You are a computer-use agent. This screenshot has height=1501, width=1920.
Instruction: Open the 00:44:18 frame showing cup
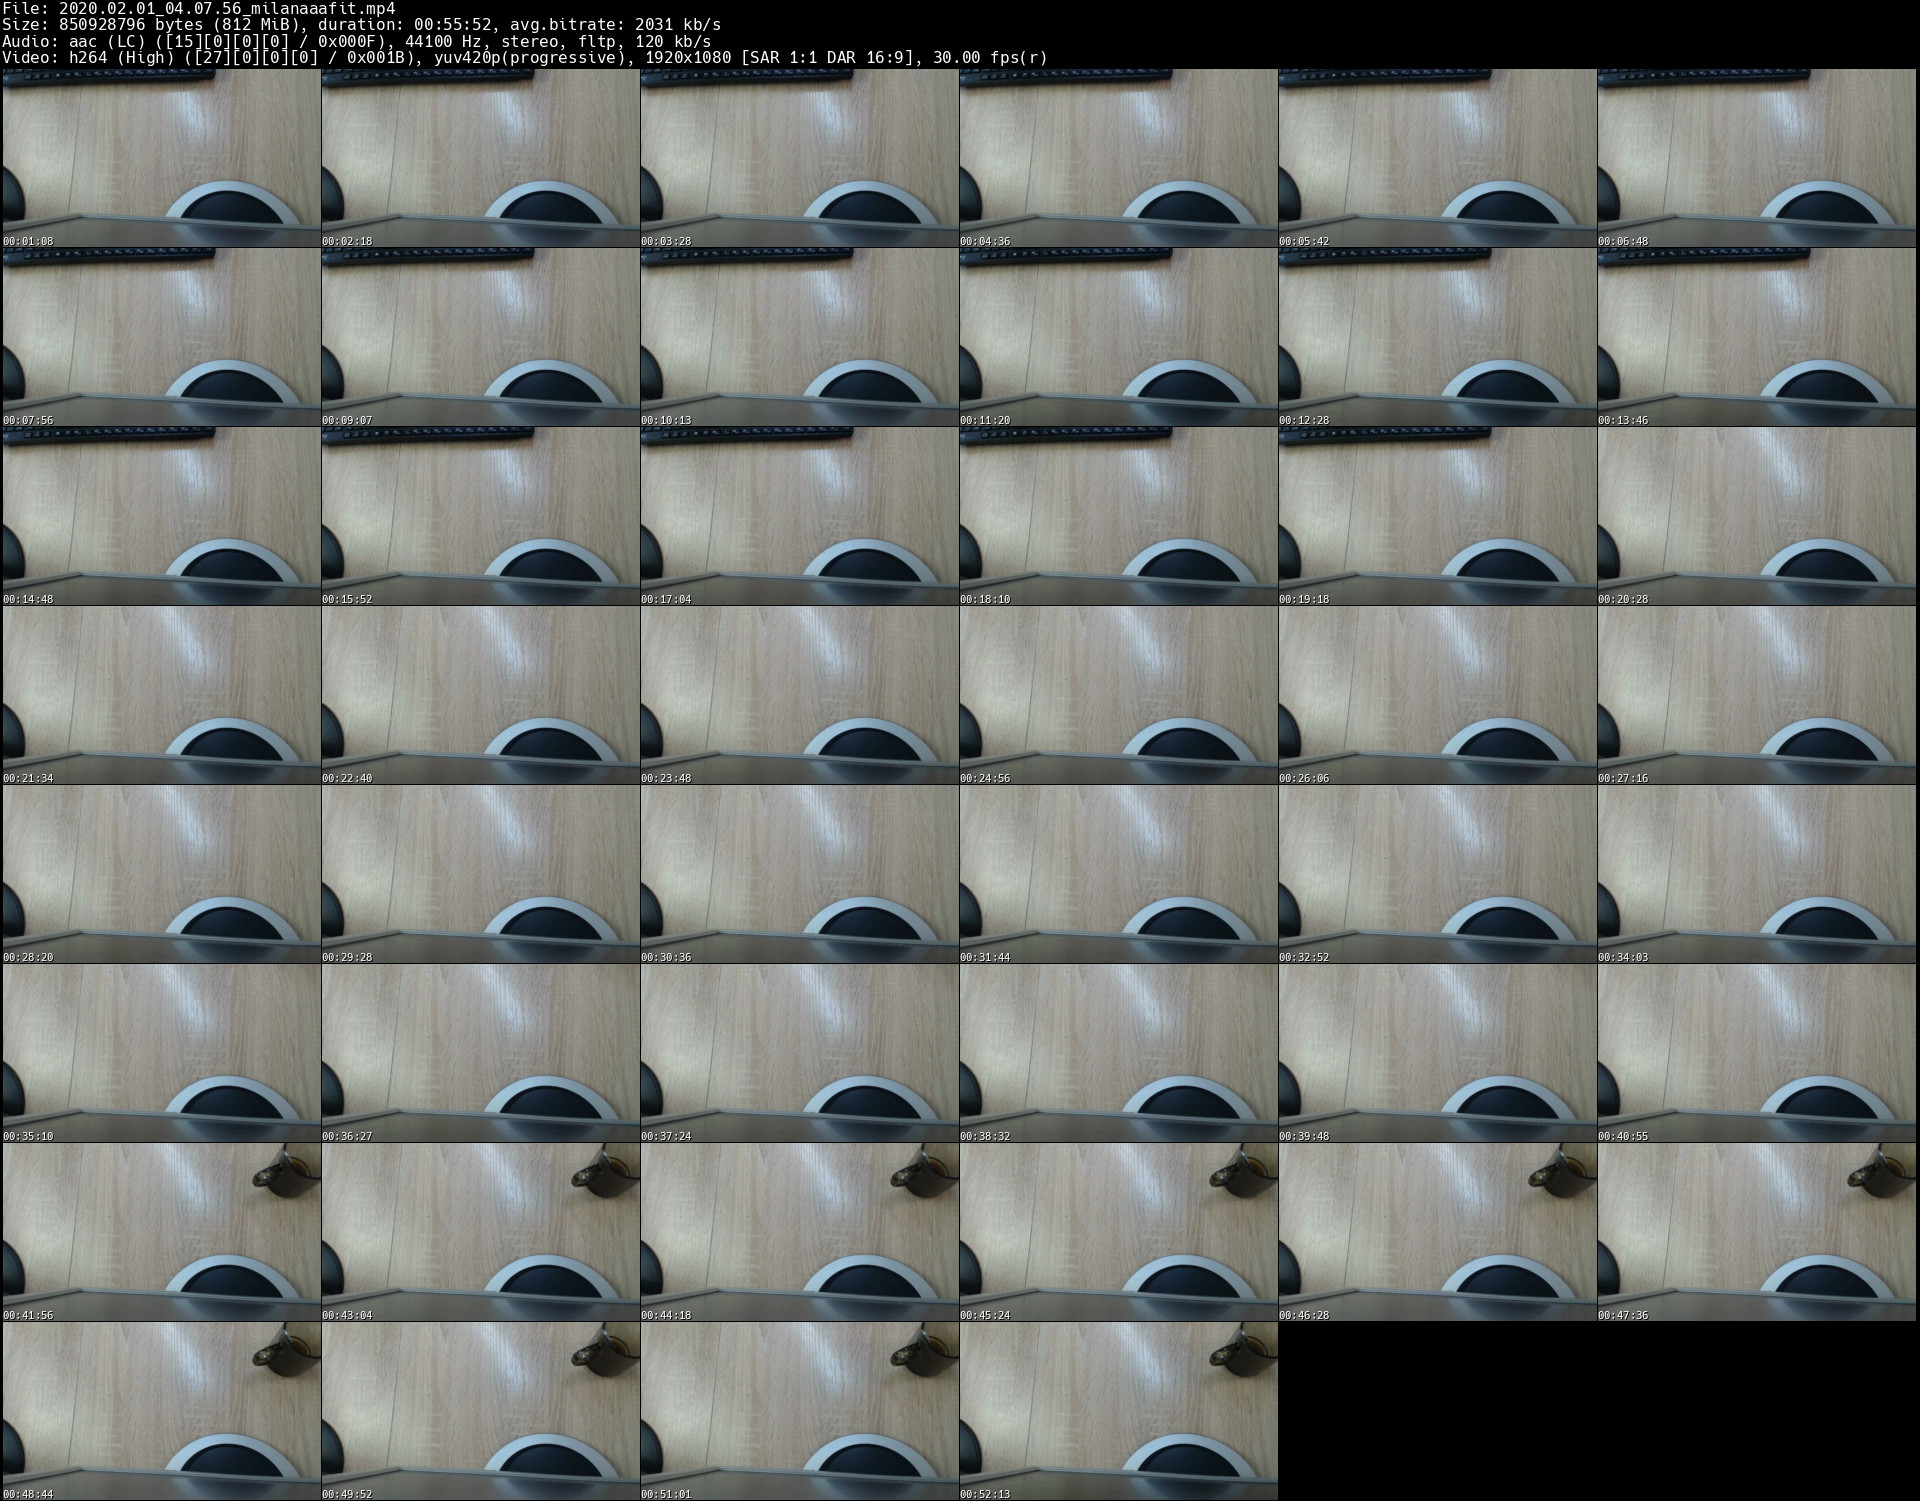[799, 1232]
